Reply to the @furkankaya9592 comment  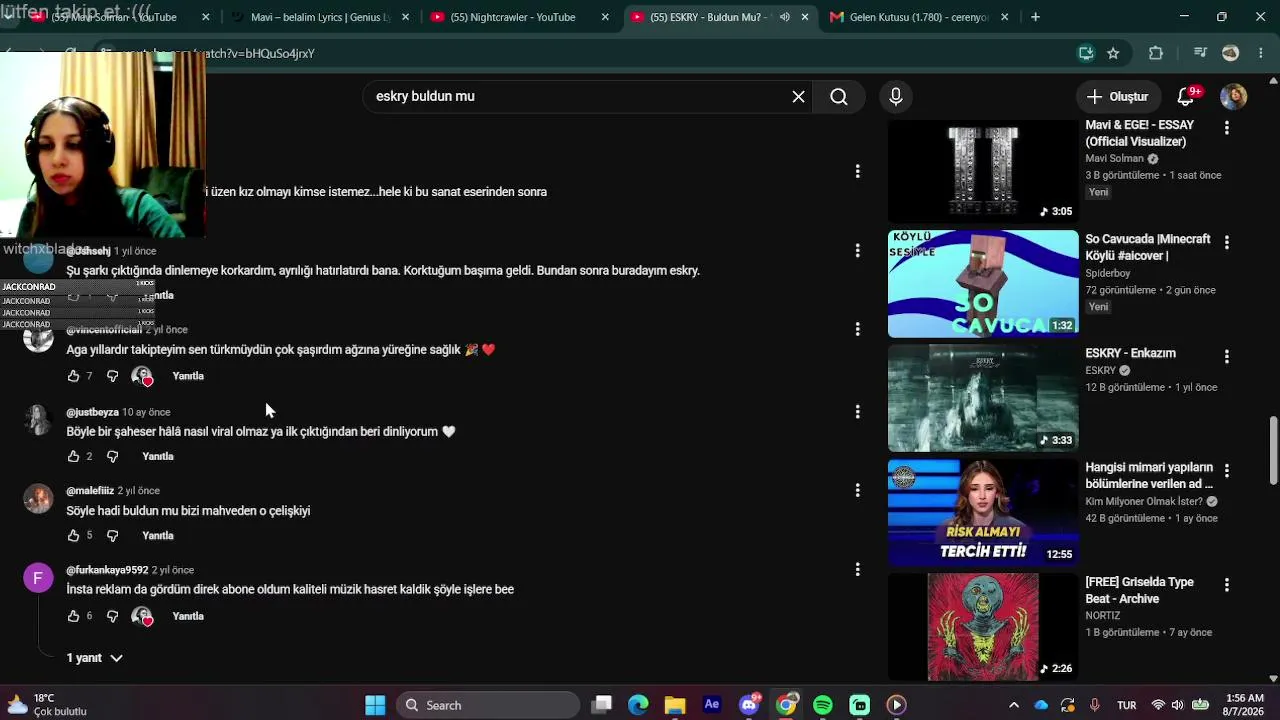pos(188,616)
